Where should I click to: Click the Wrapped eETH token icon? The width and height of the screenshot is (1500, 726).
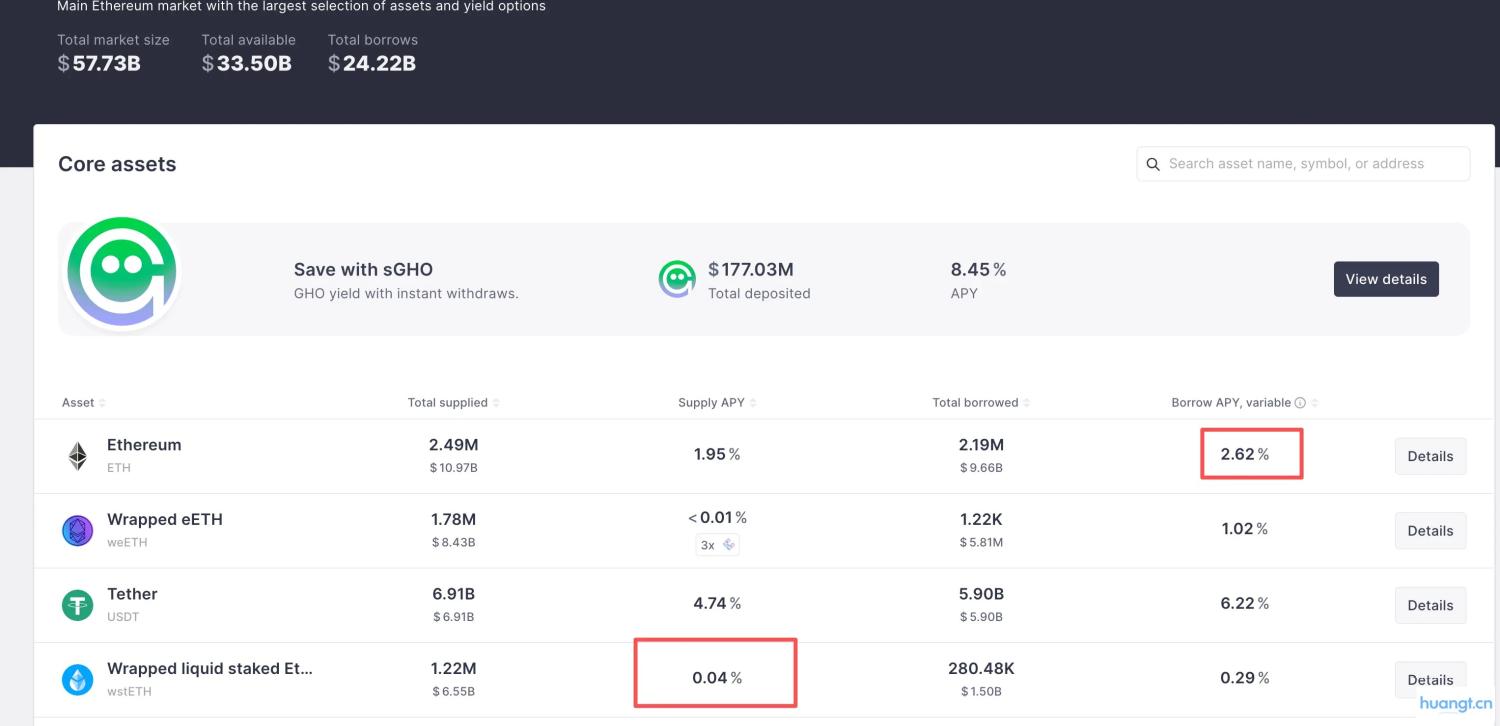pos(77,529)
